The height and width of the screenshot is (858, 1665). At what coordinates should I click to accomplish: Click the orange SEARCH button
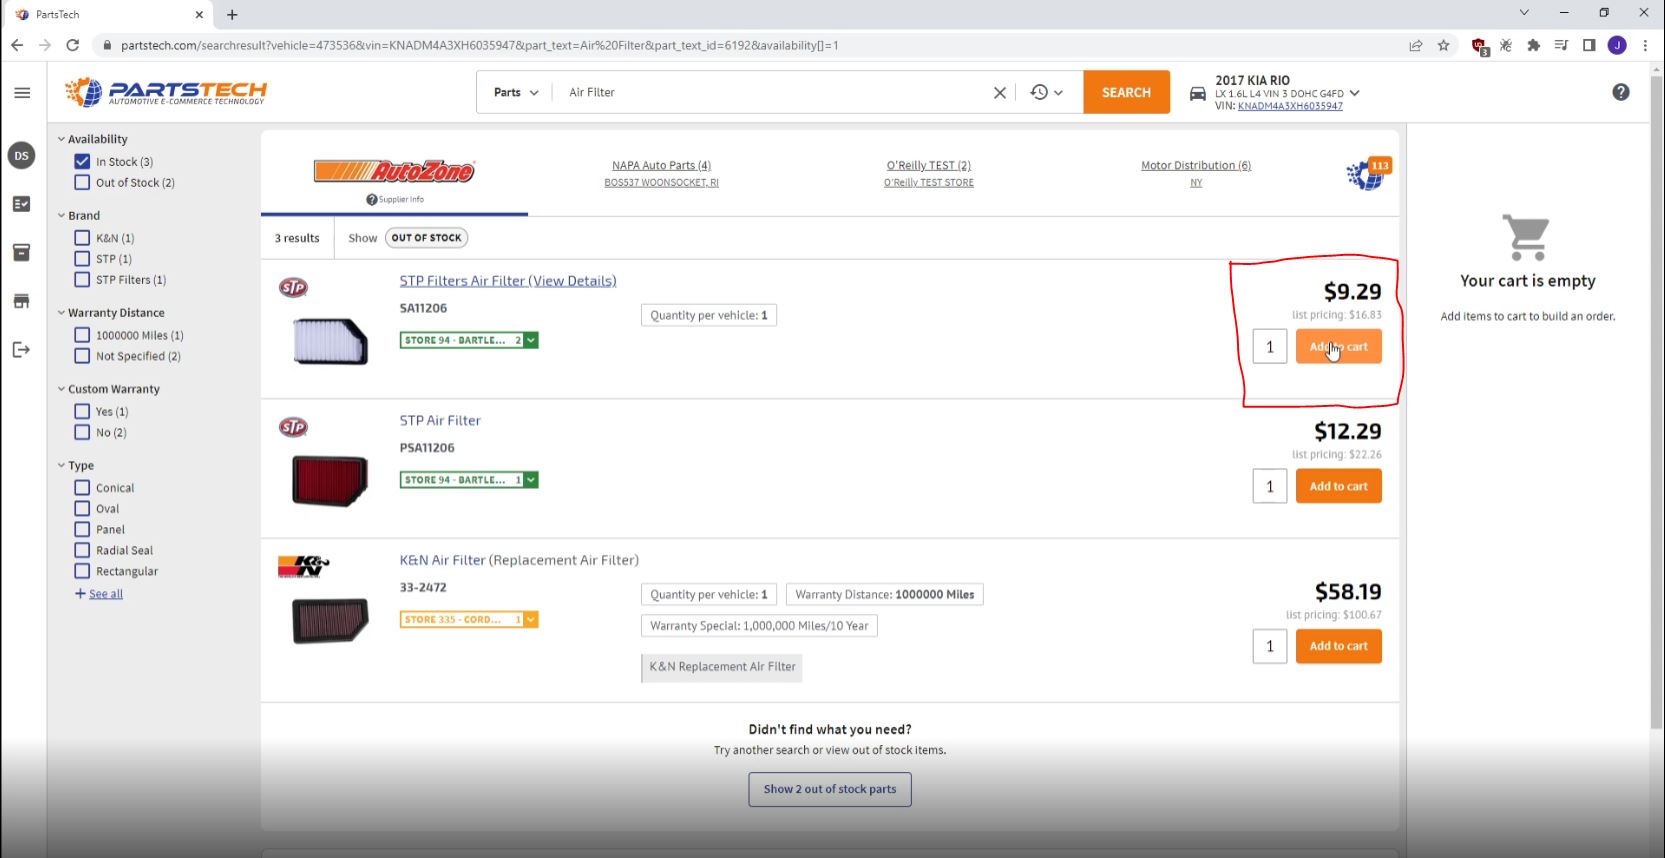click(x=1126, y=92)
